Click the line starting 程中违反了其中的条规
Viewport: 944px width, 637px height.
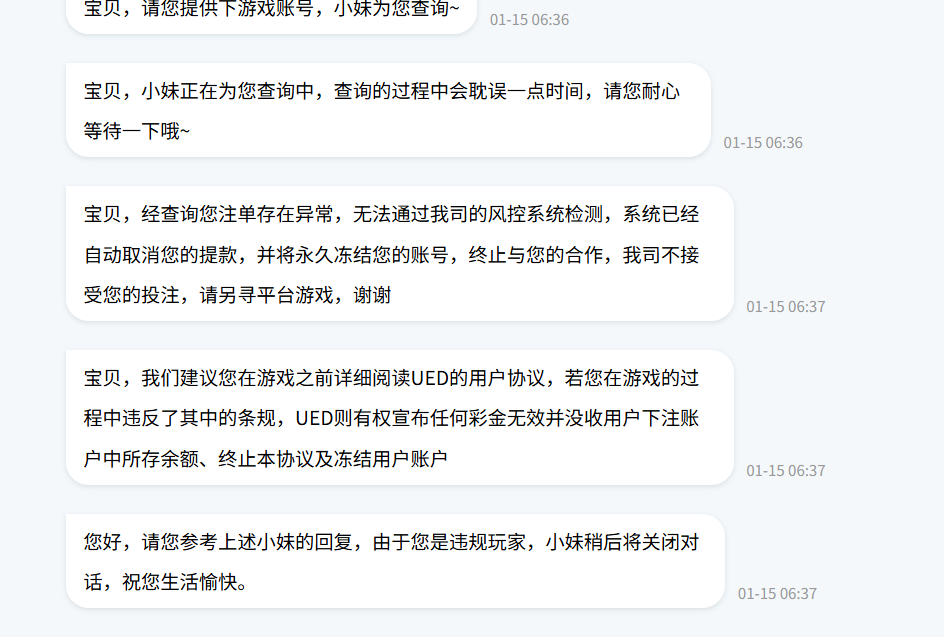(391, 418)
